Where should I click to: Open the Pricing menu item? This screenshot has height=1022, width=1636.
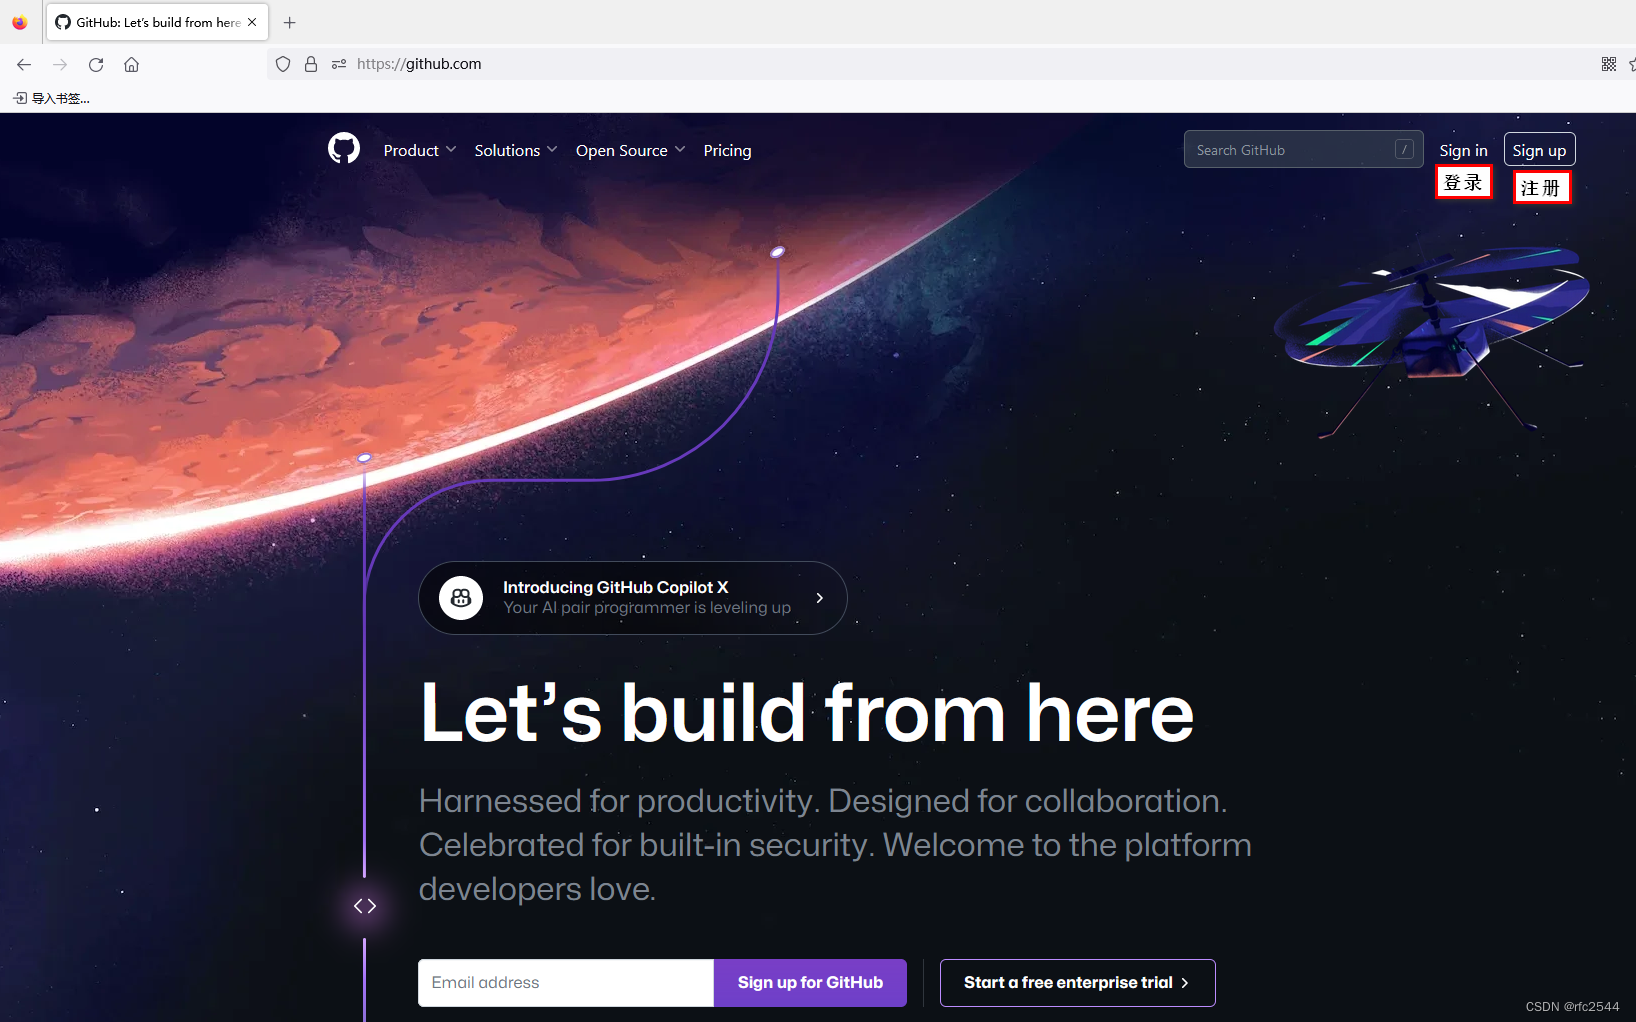(727, 150)
